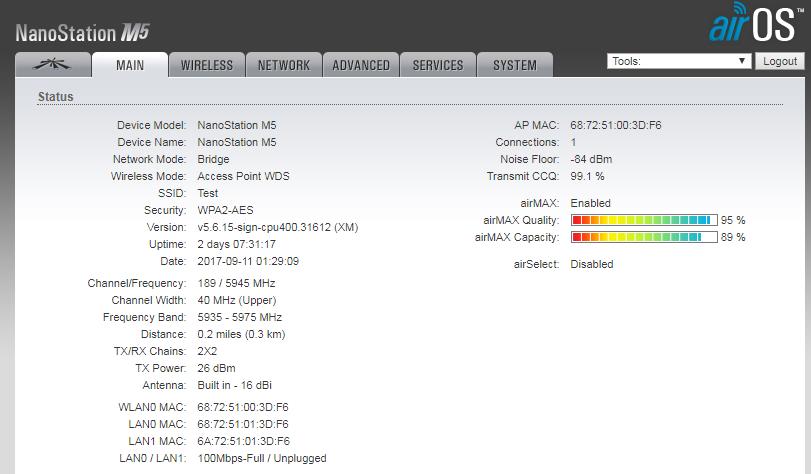Screen dimensions: 811x474
Task: Click the WLAN0 MAC address value
Action: click(x=243, y=407)
